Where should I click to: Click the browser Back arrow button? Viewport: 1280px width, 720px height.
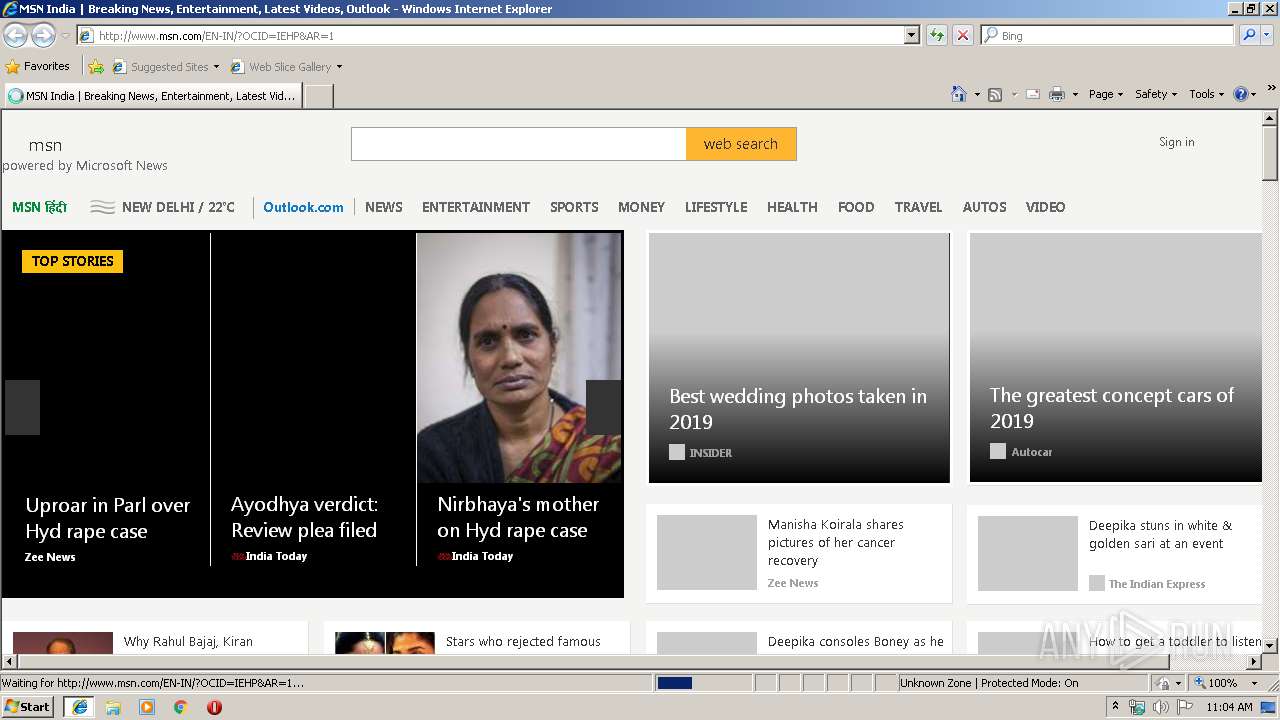pos(15,36)
